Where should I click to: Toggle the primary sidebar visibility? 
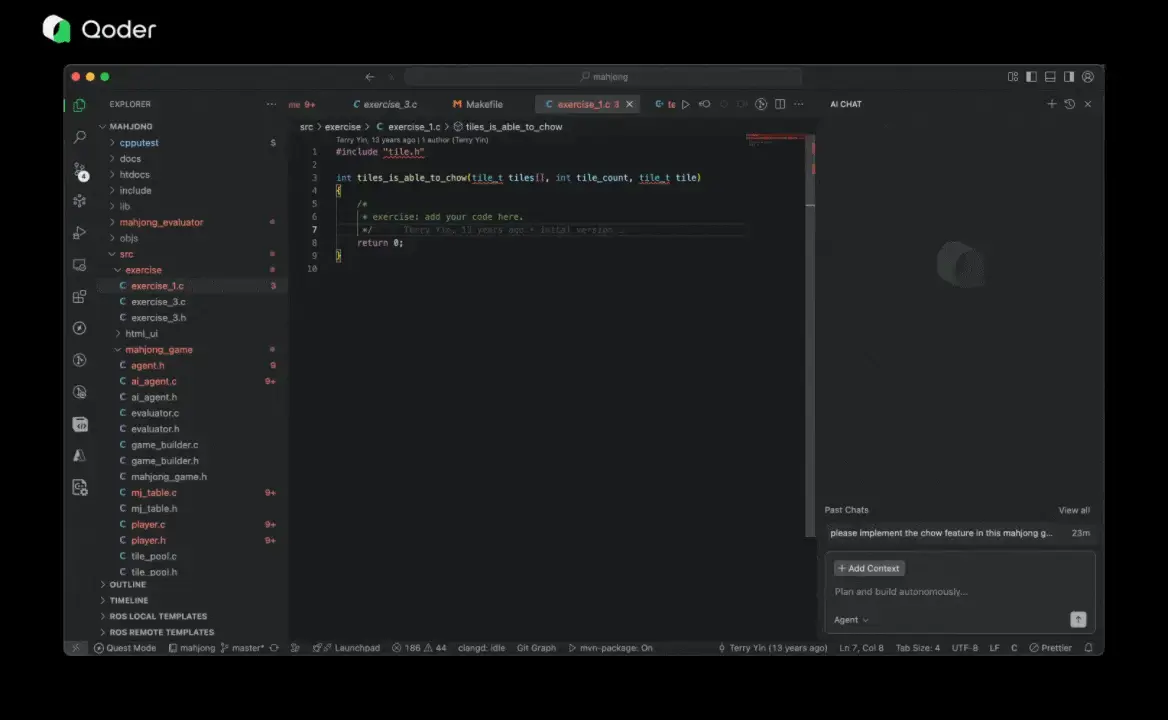1031,77
